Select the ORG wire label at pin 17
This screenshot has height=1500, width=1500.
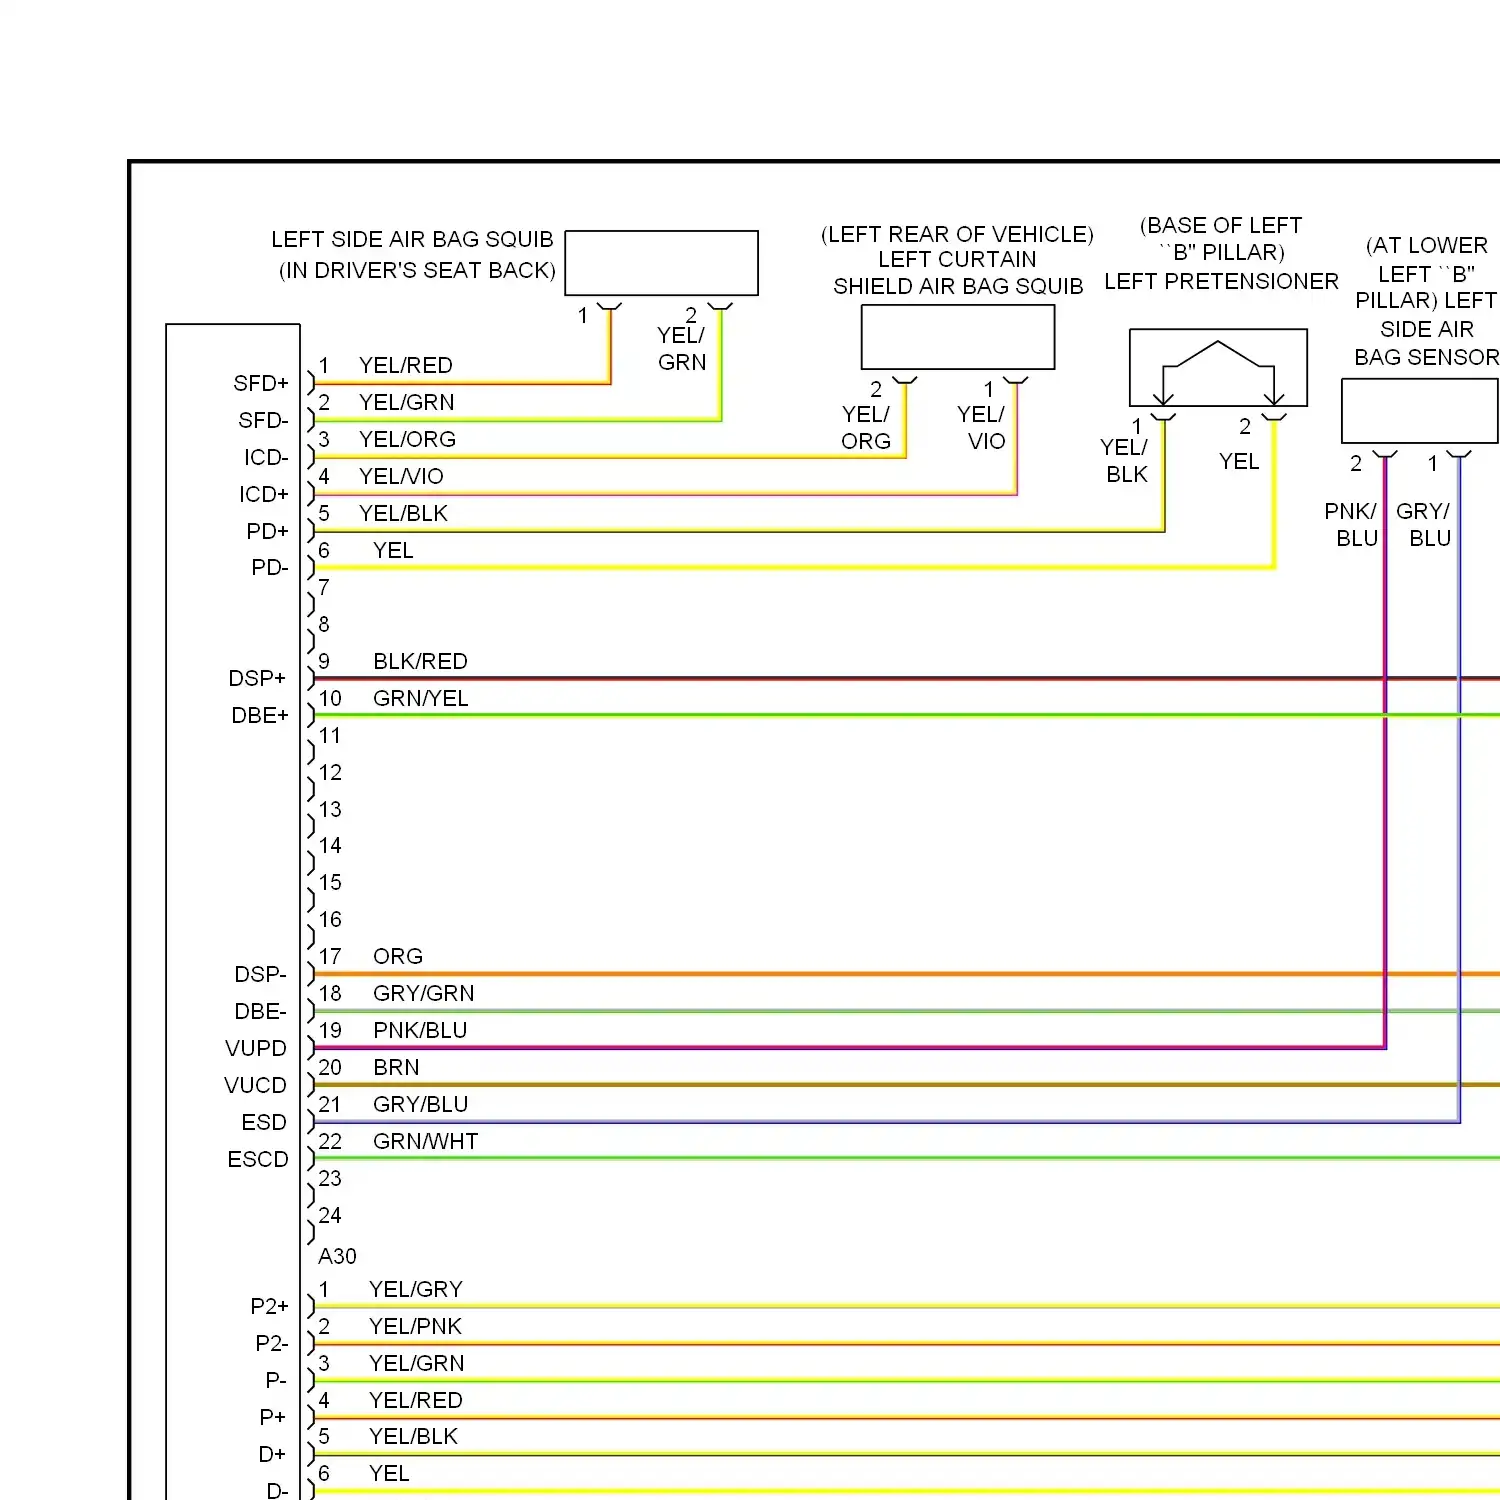[398, 956]
